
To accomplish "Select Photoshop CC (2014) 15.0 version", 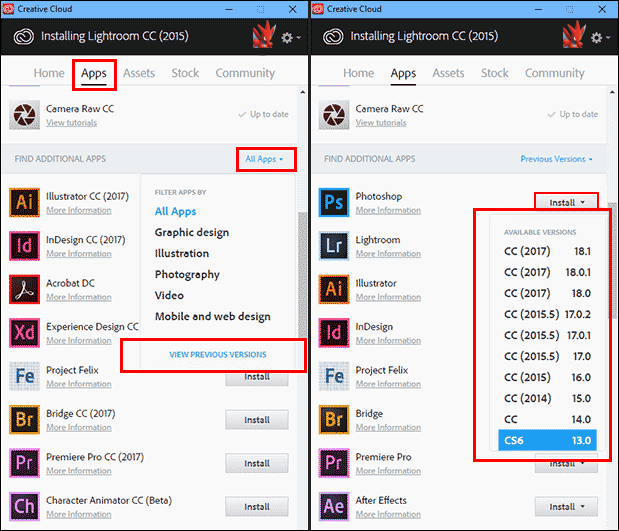I will (547, 398).
